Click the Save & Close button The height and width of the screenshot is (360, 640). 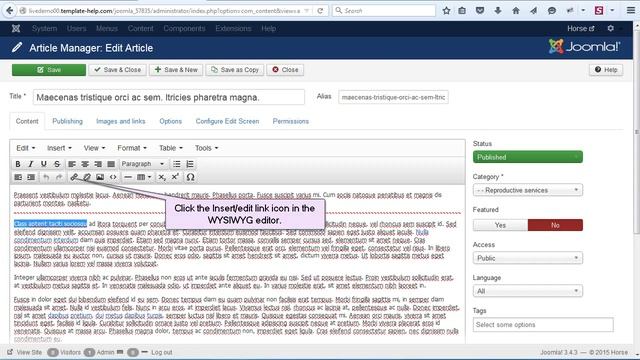pyautogui.click(x=118, y=70)
